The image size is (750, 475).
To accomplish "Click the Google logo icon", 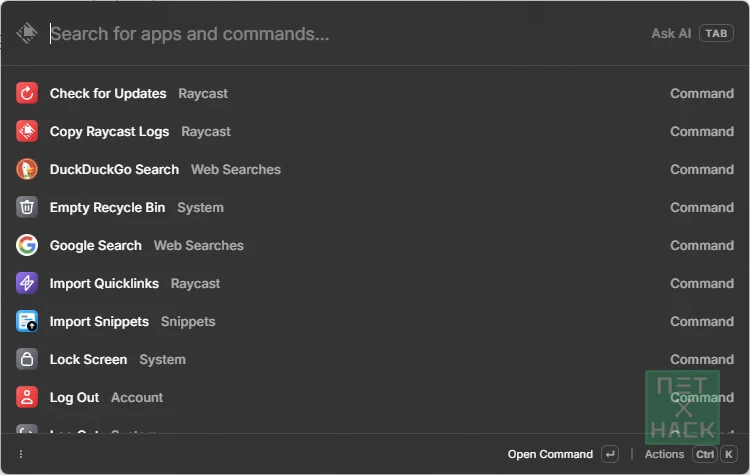I will tap(27, 245).
